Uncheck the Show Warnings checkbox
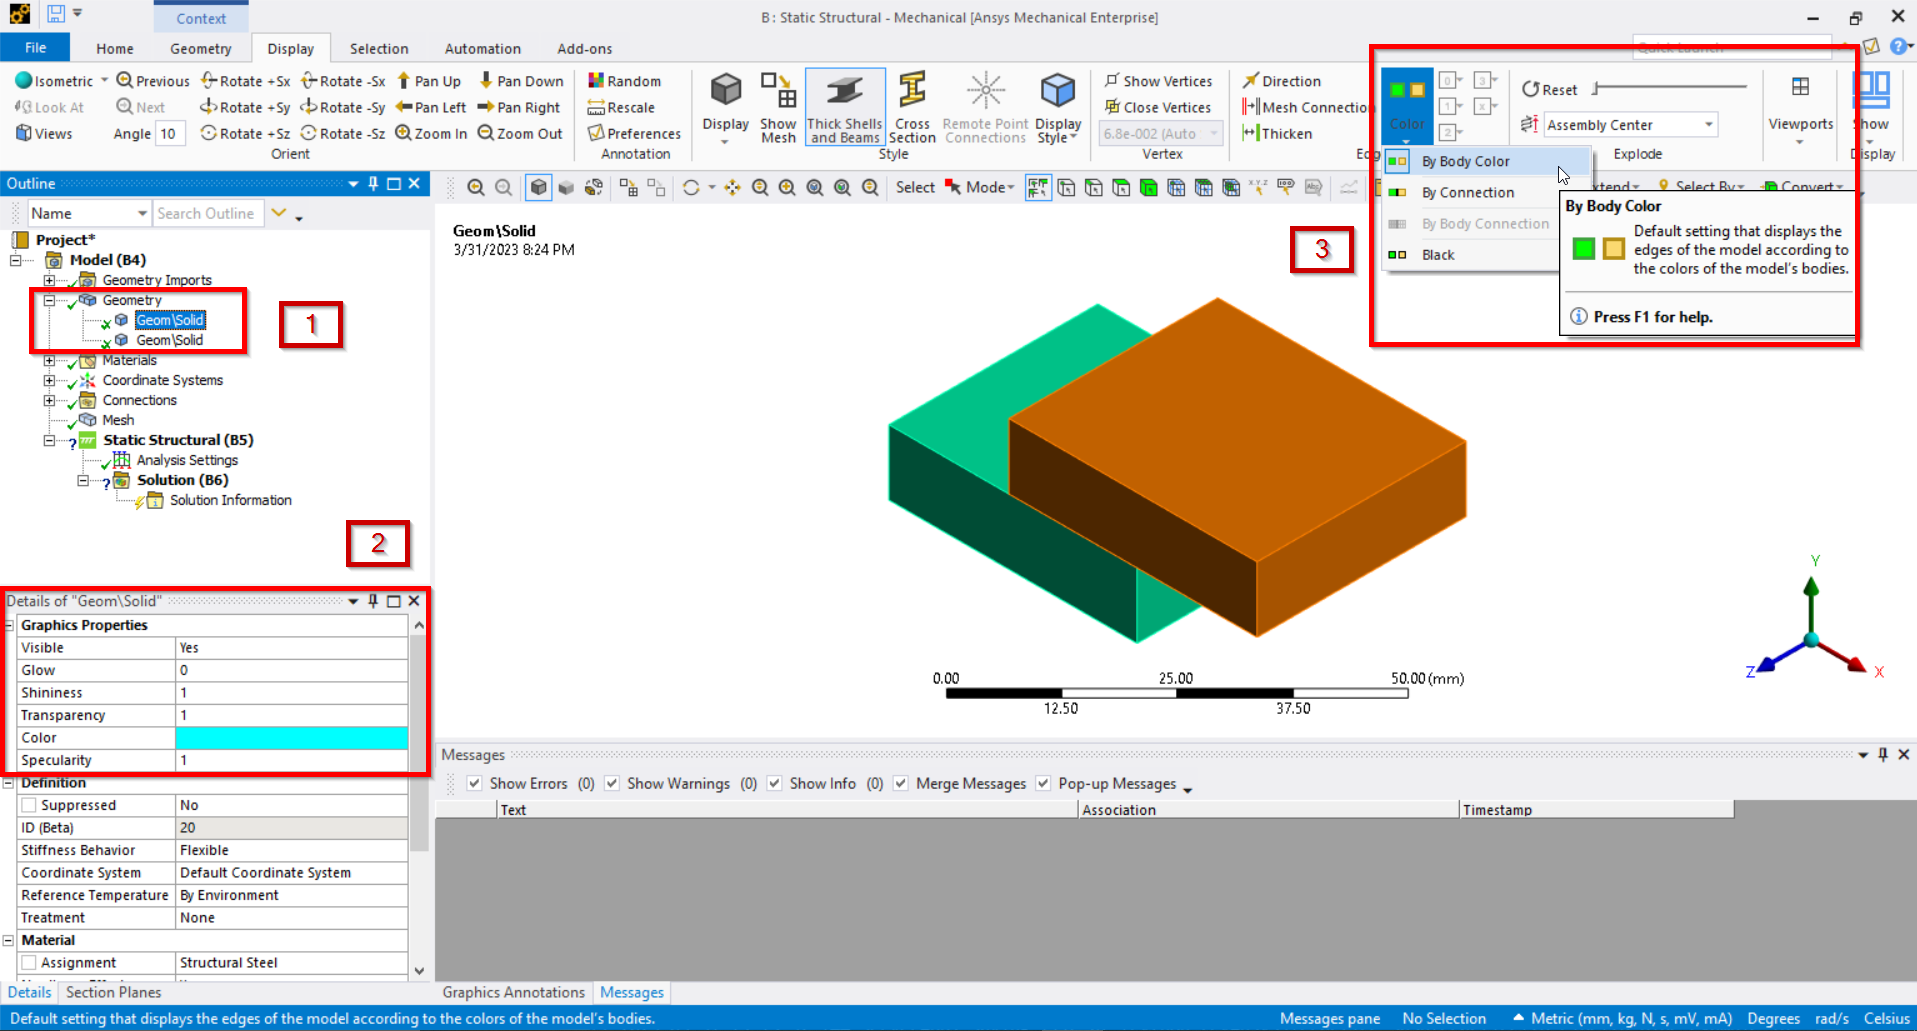The image size is (1917, 1031). tap(612, 783)
